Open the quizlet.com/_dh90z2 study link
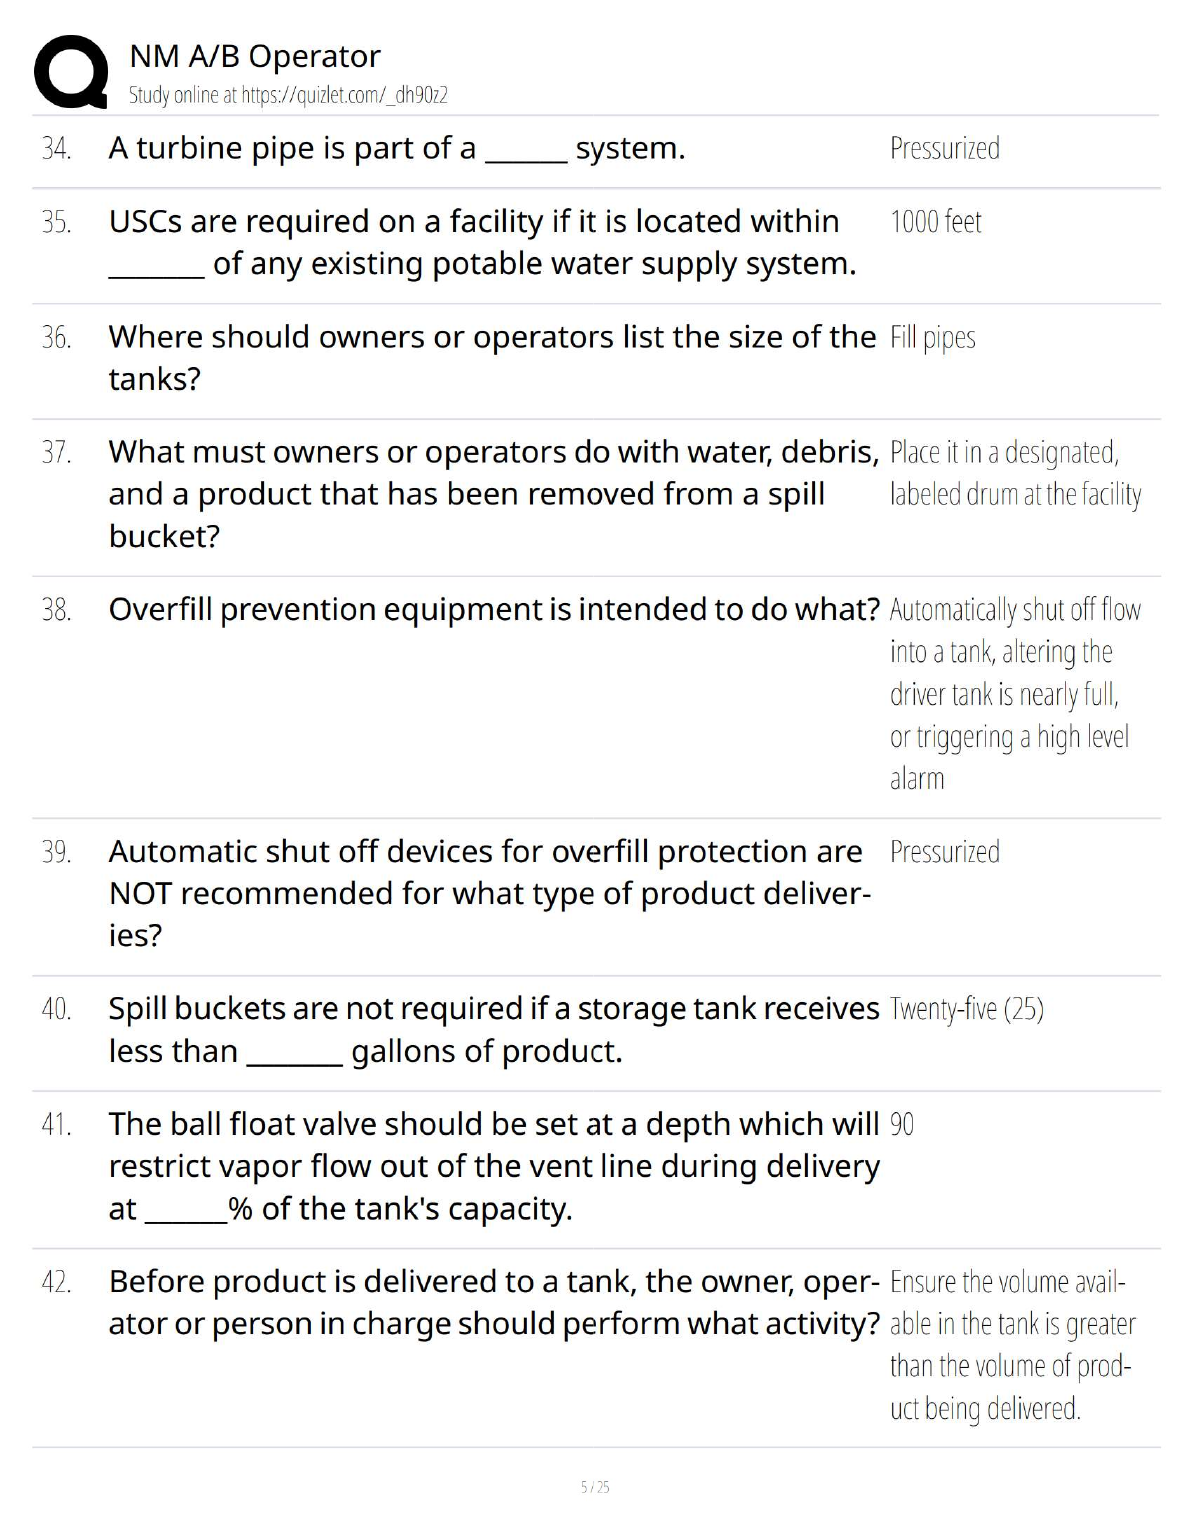The width and height of the screenshot is (1190, 1540). tap(288, 96)
